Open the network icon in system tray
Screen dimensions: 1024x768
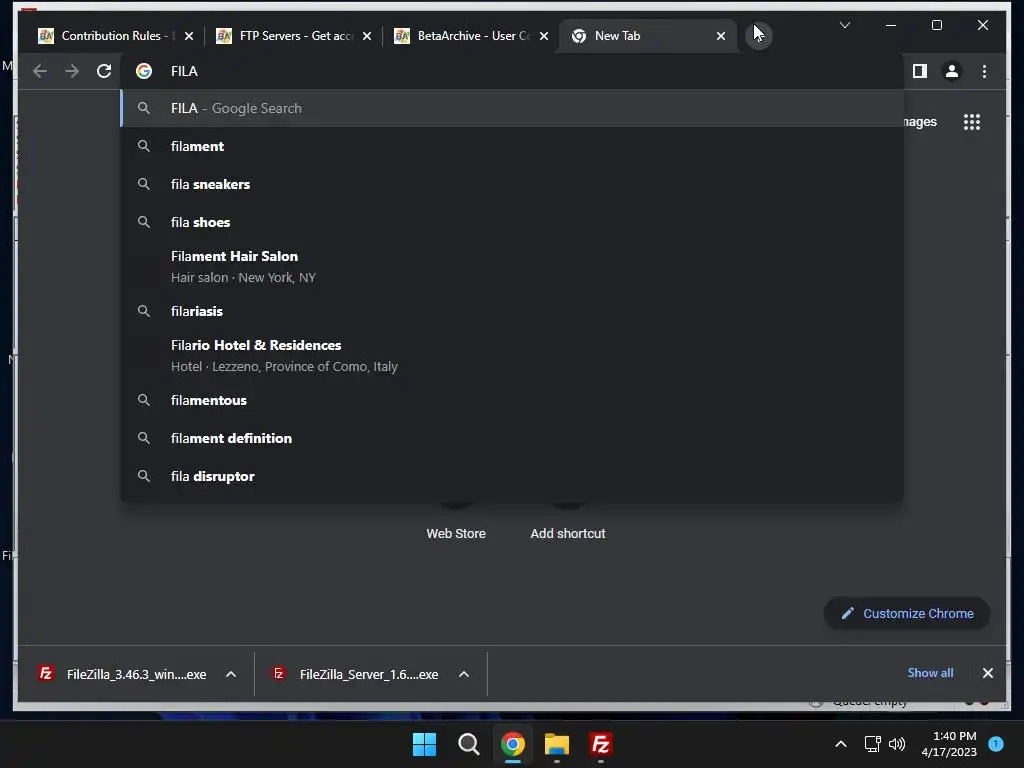[872, 744]
